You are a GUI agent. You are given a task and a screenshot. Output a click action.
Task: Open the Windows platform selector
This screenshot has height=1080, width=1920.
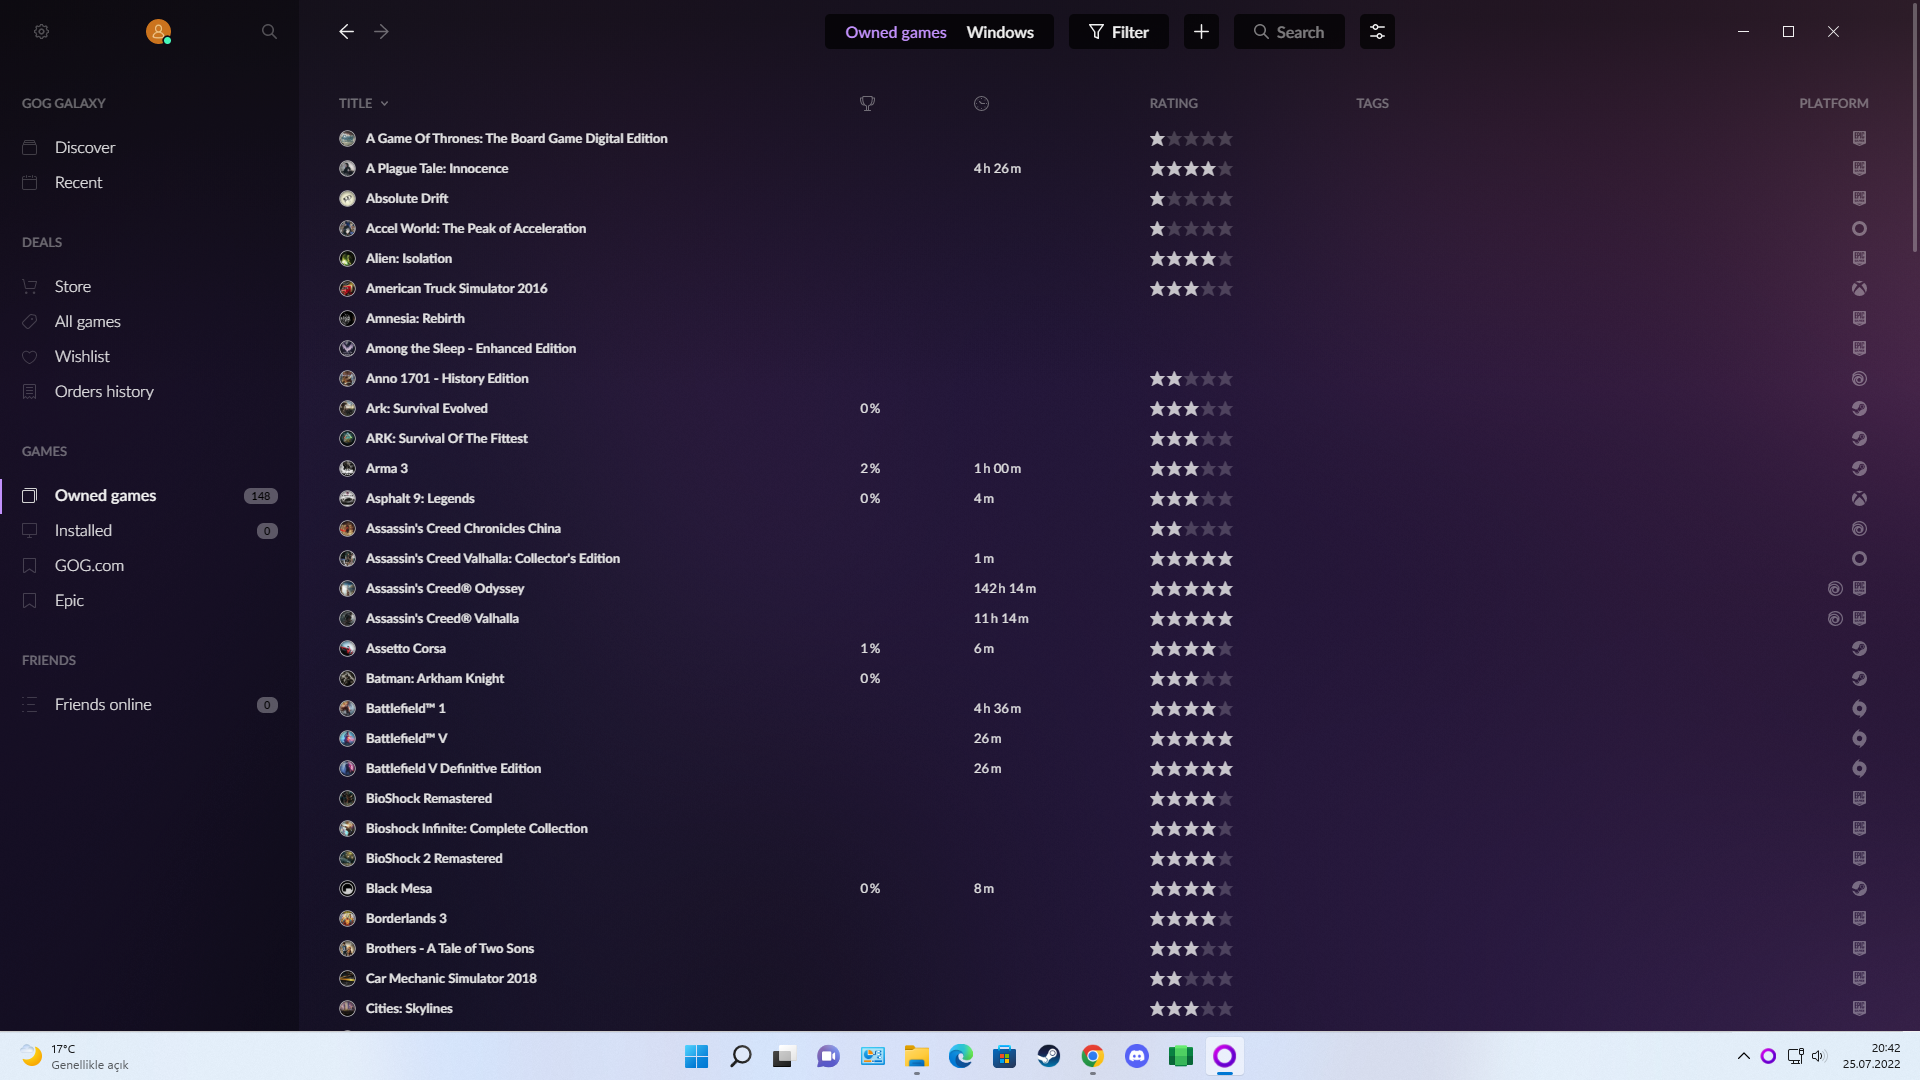point(999,32)
